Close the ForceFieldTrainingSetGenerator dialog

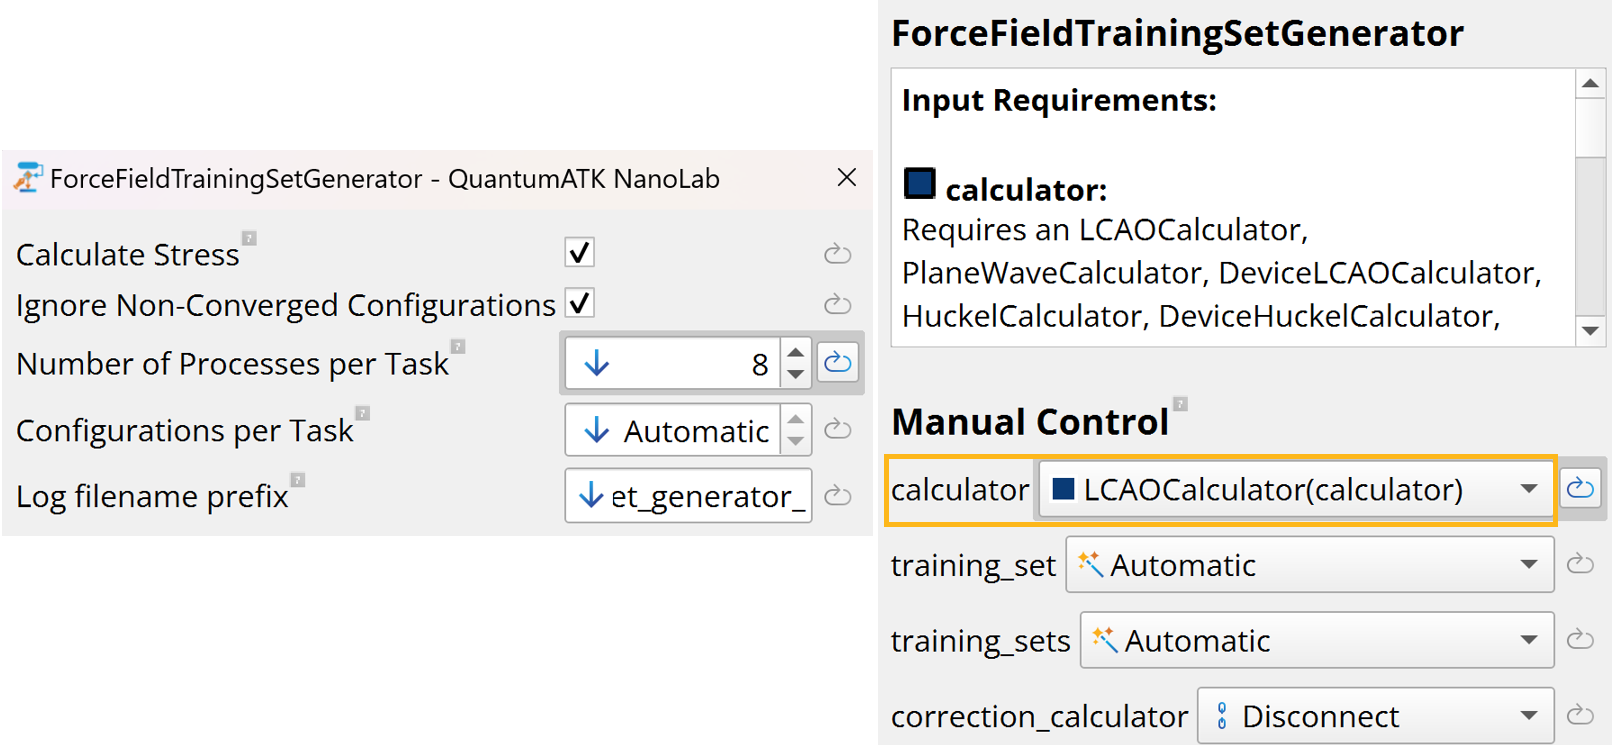[x=847, y=178]
